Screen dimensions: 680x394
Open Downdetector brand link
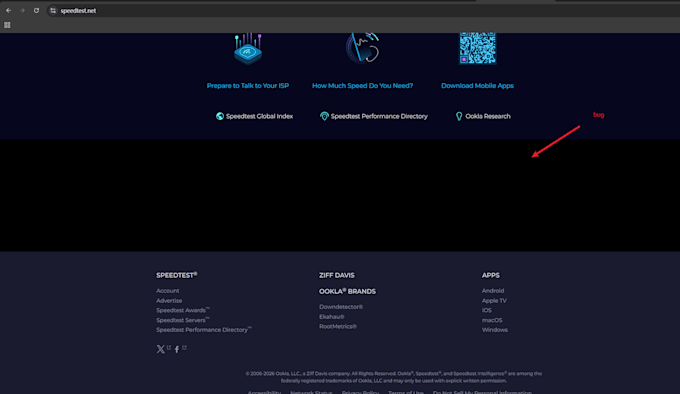point(341,307)
